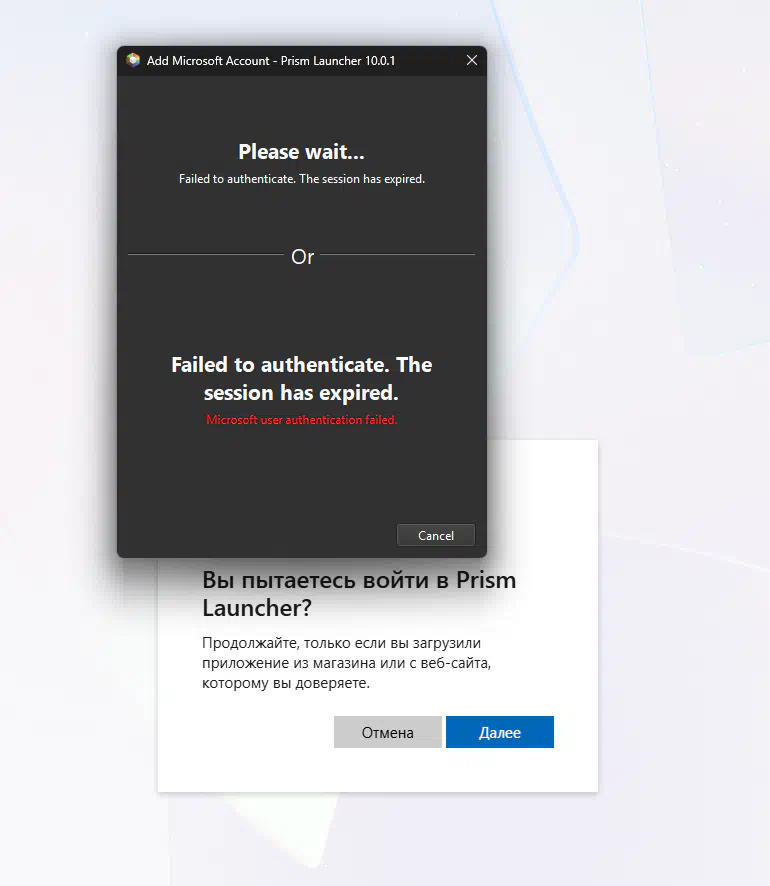Click the divider line left of 'Or'
The image size is (770, 886).
pos(206,254)
